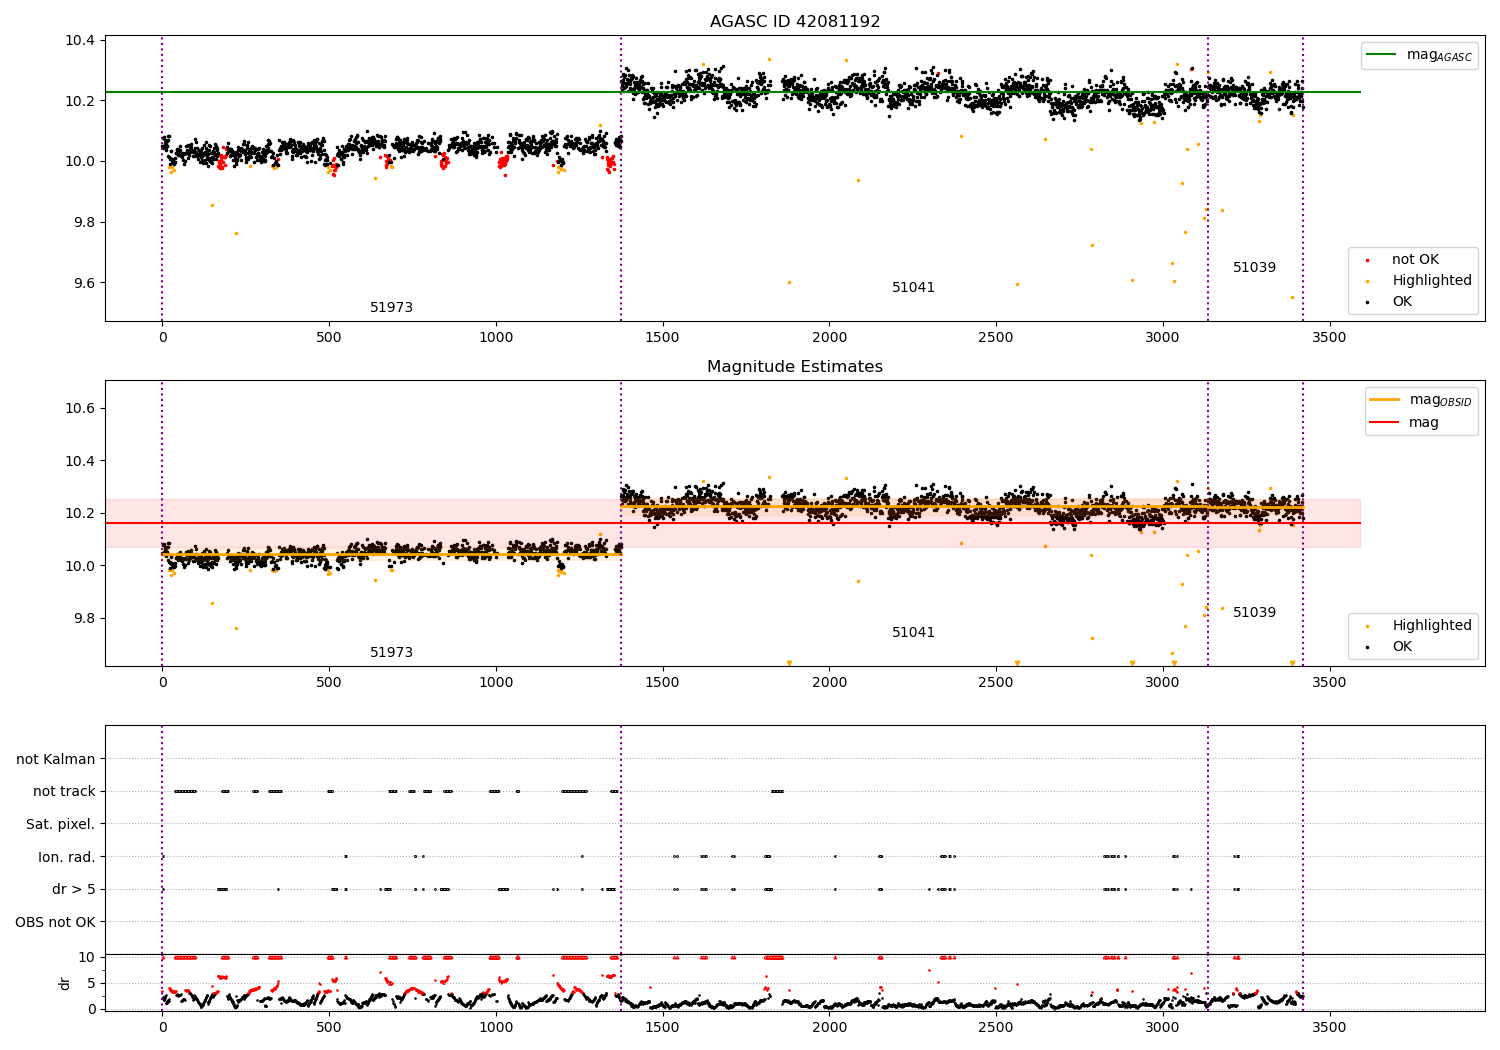
Task: Click y-axis tick 10.6 in Magnitude Estimates plot
Action: (80, 409)
